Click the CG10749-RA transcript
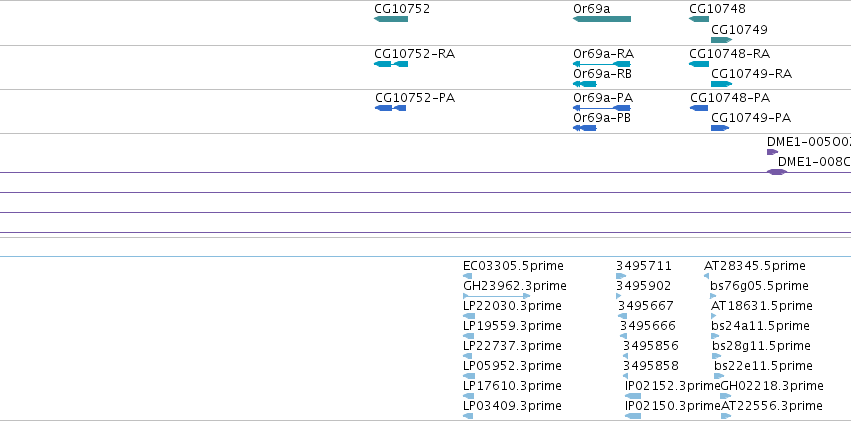The image size is (851, 421). (x=721, y=84)
